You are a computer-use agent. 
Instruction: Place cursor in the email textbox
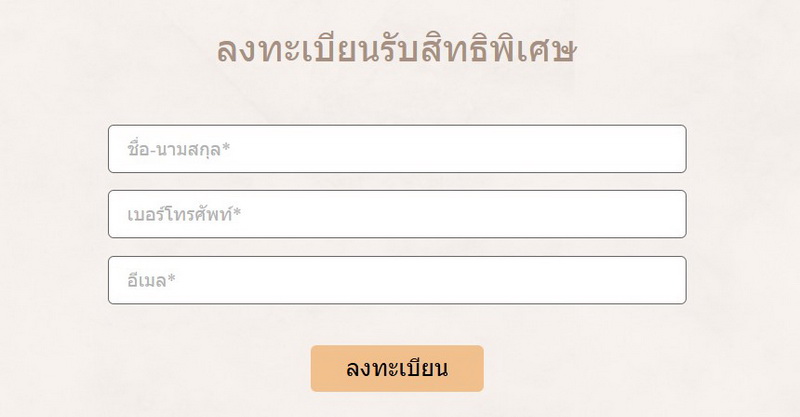click(397, 280)
